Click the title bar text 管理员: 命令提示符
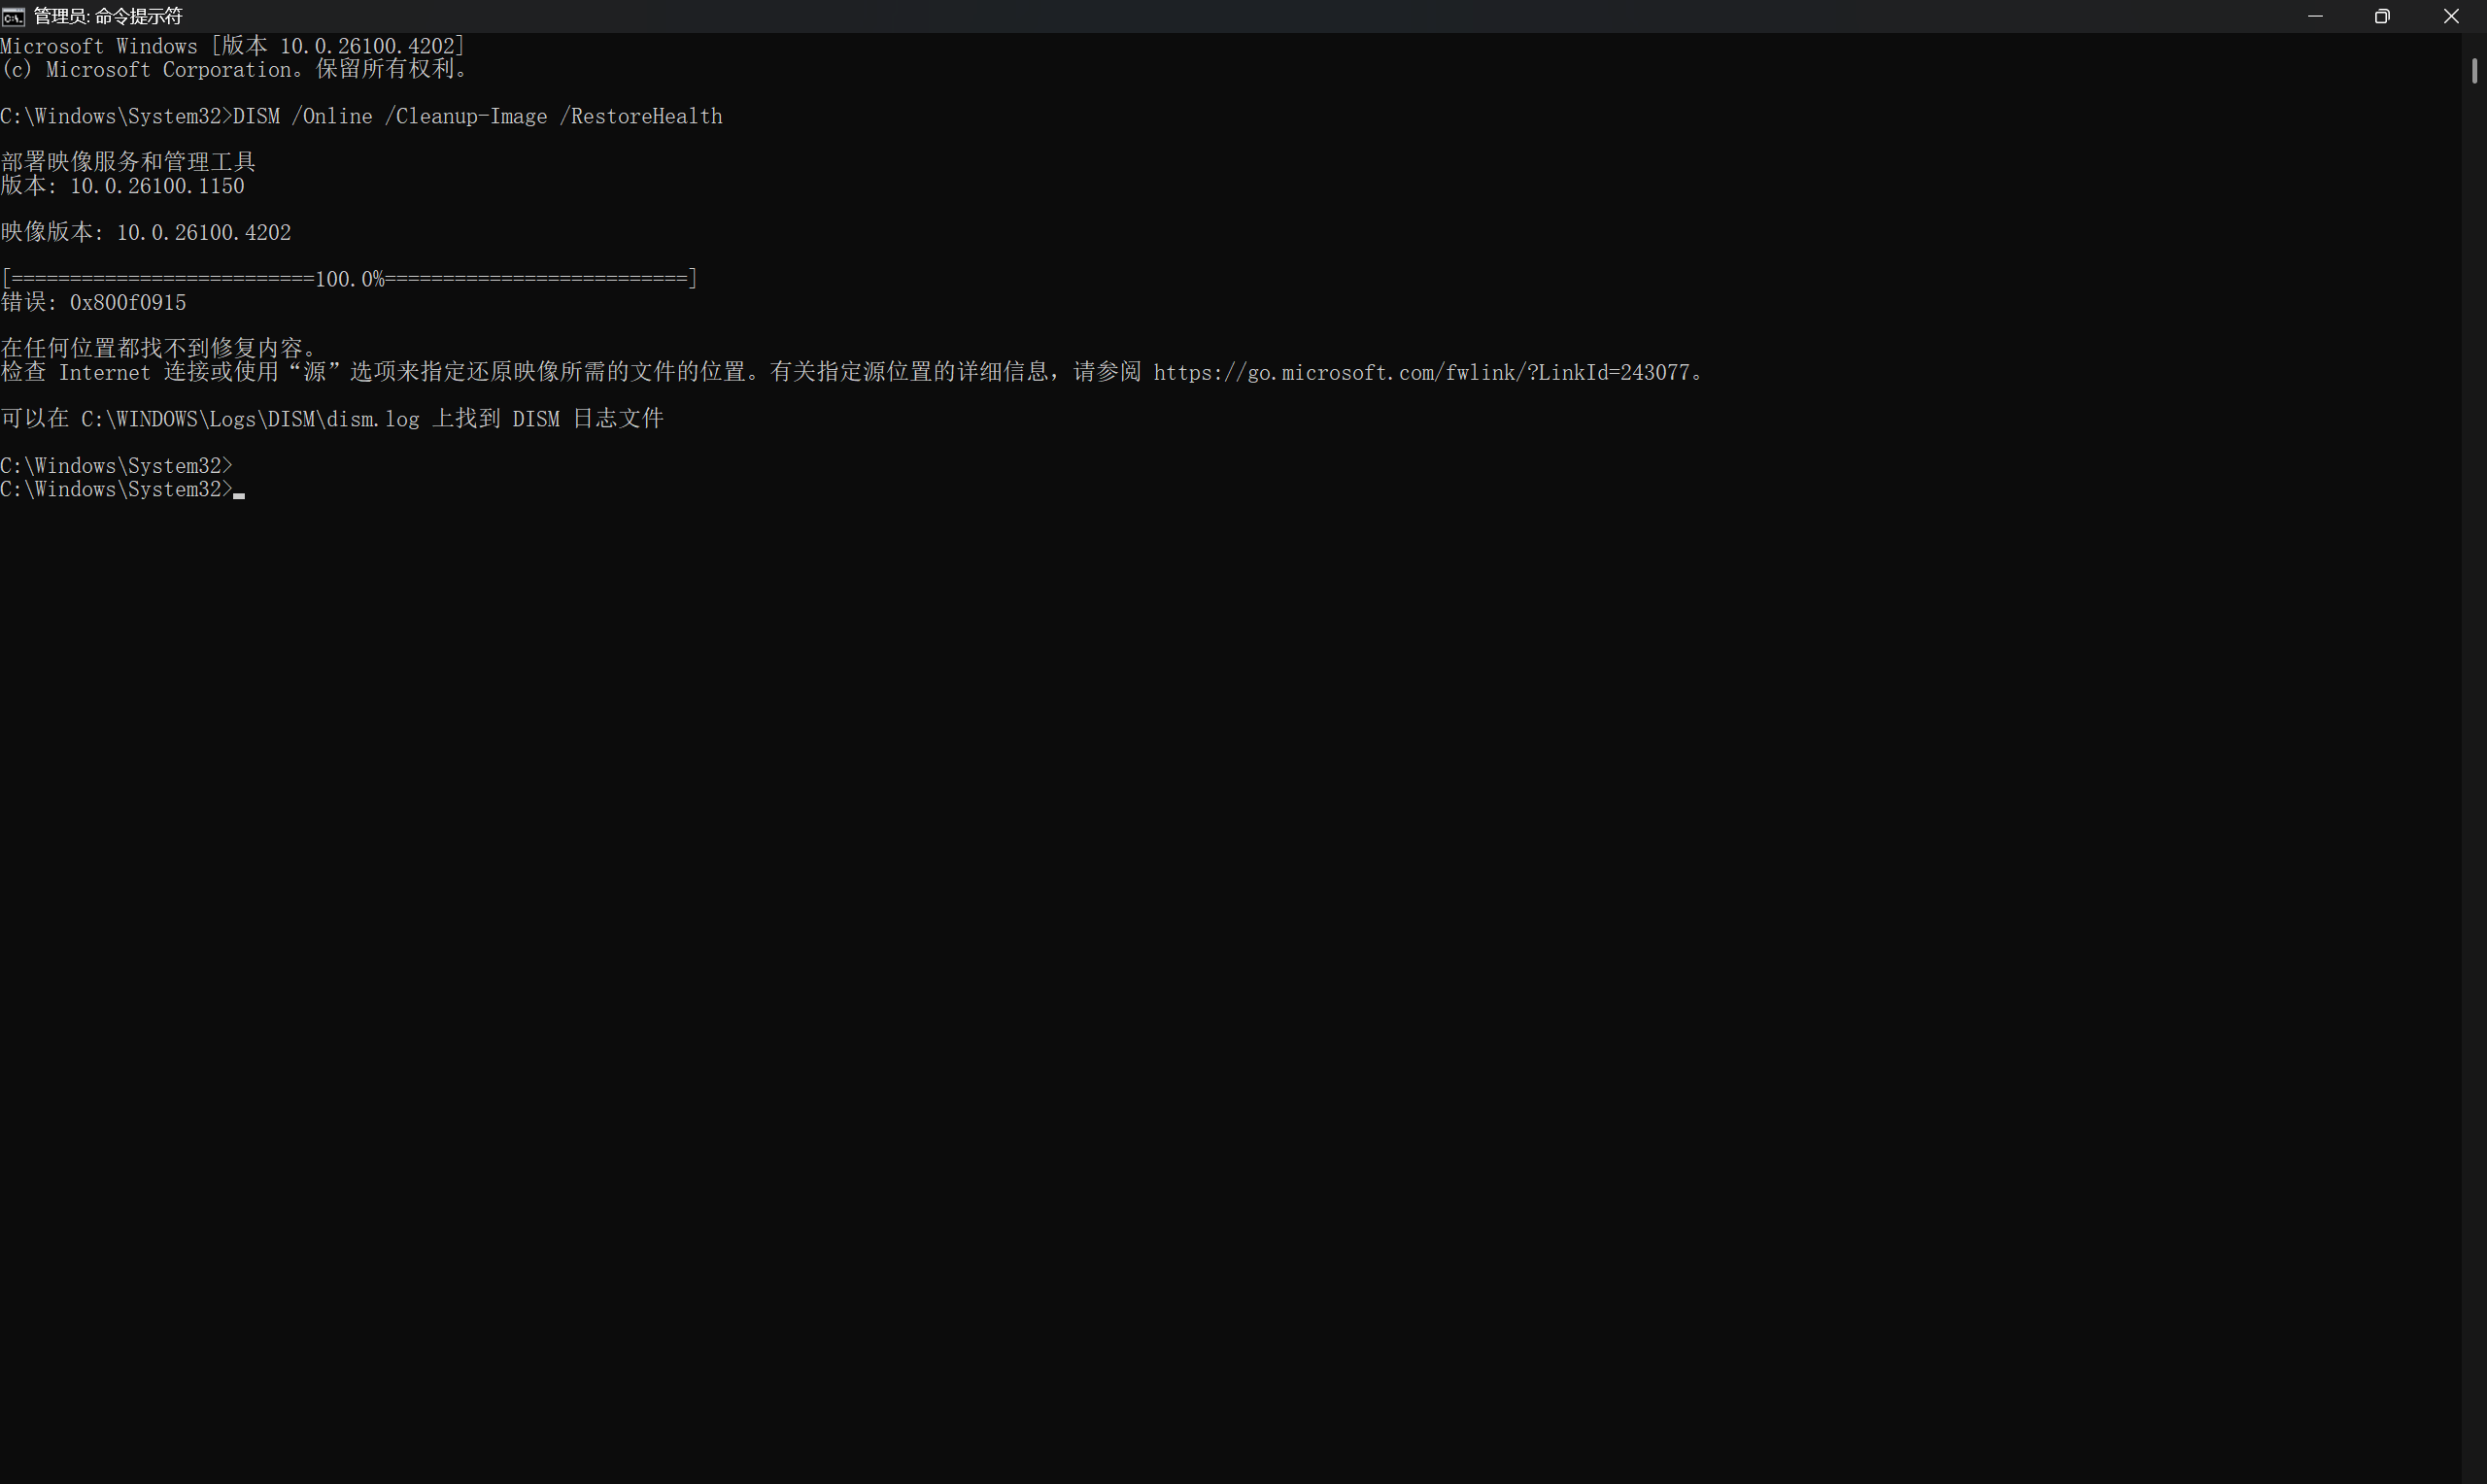This screenshot has height=1484, width=2487. pyautogui.click(x=108, y=16)
